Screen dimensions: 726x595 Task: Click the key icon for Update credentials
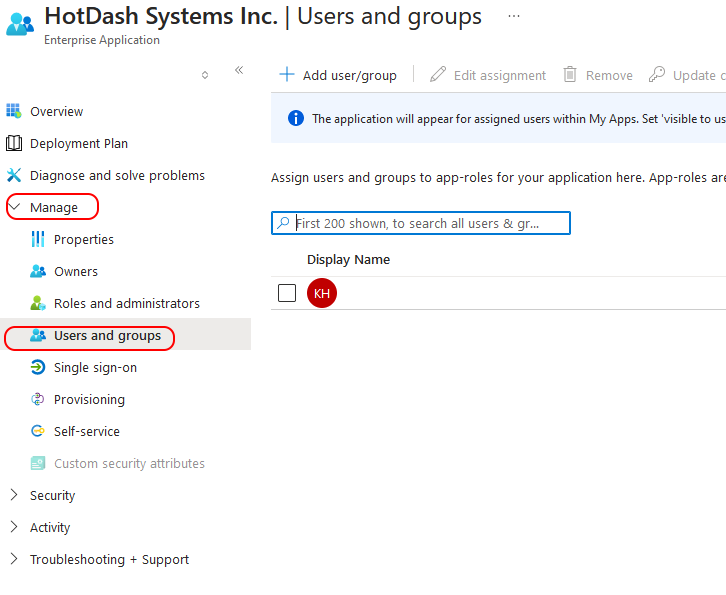[657, 74]
